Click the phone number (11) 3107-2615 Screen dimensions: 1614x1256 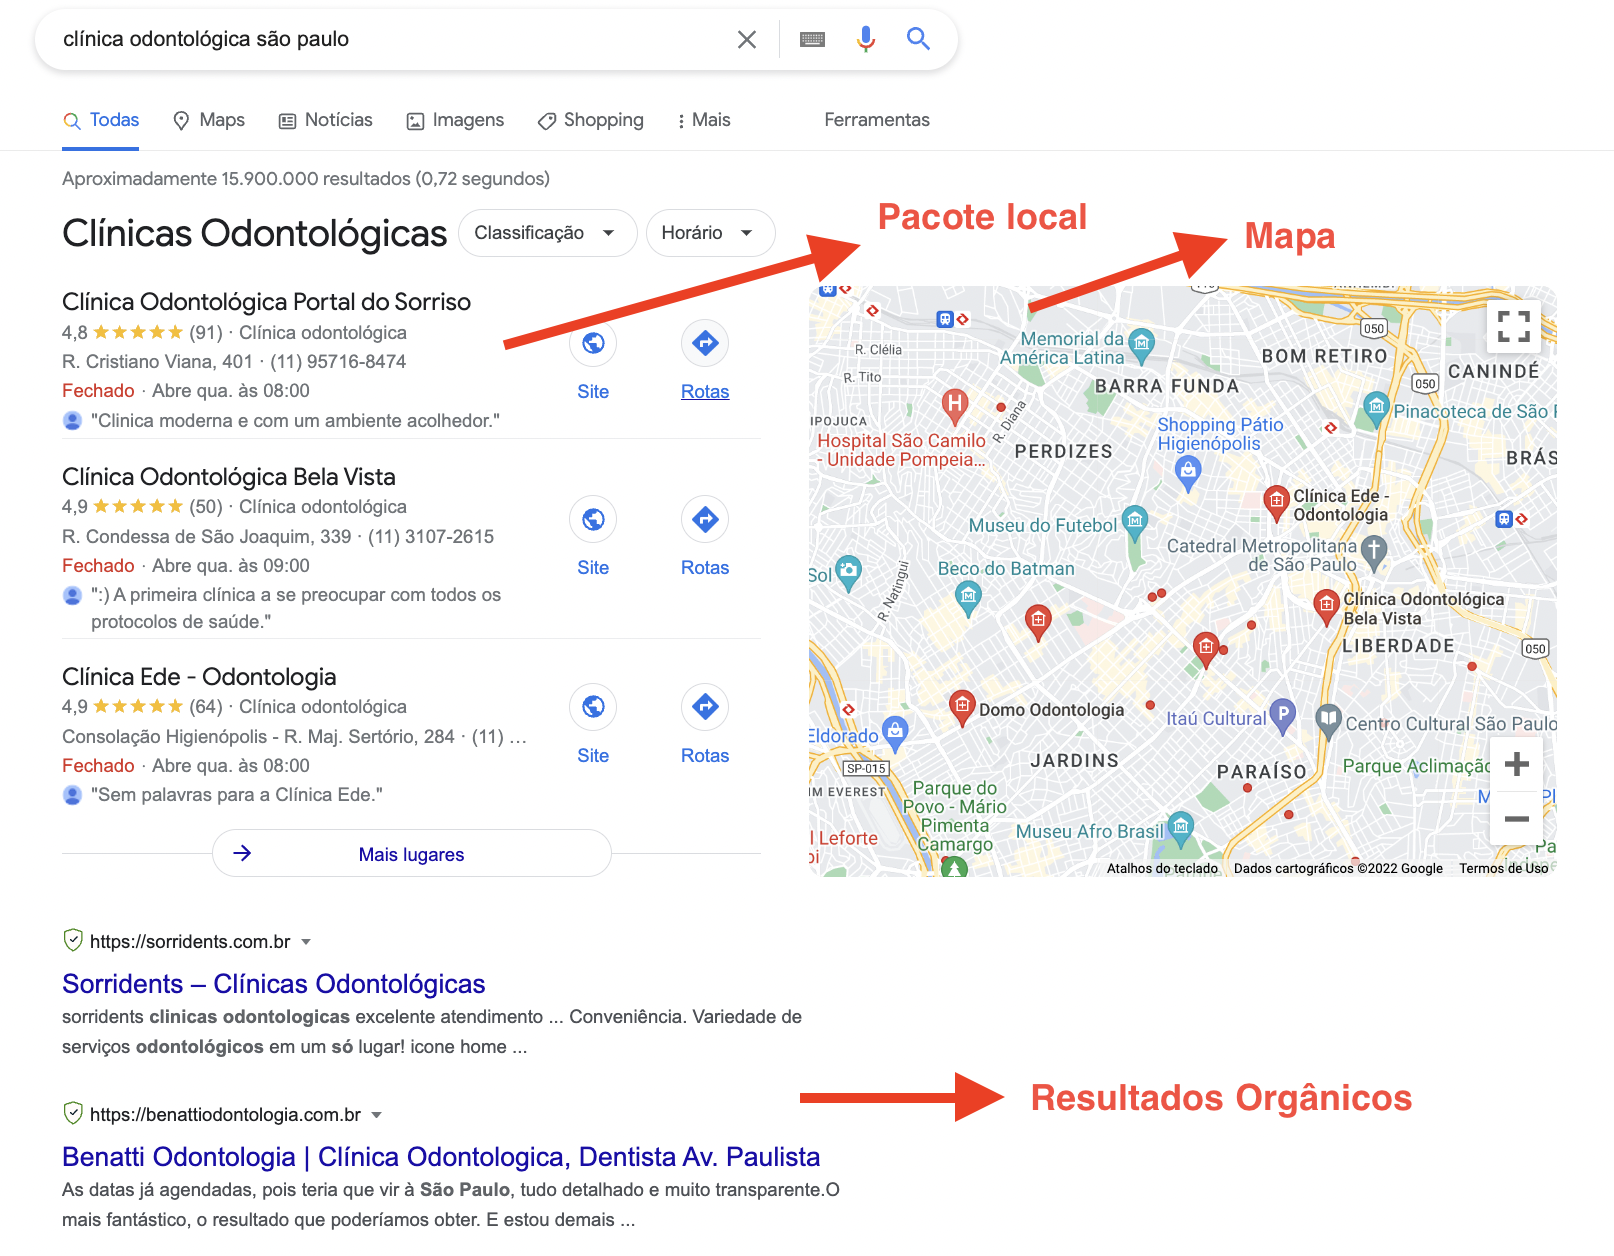(x=431, y=537)
